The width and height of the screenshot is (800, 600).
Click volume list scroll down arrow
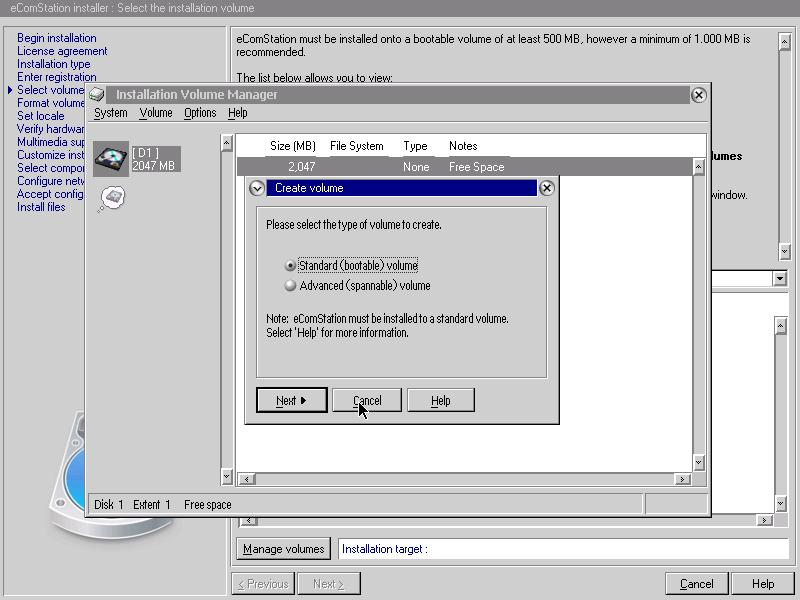click(x=698, y=463)
